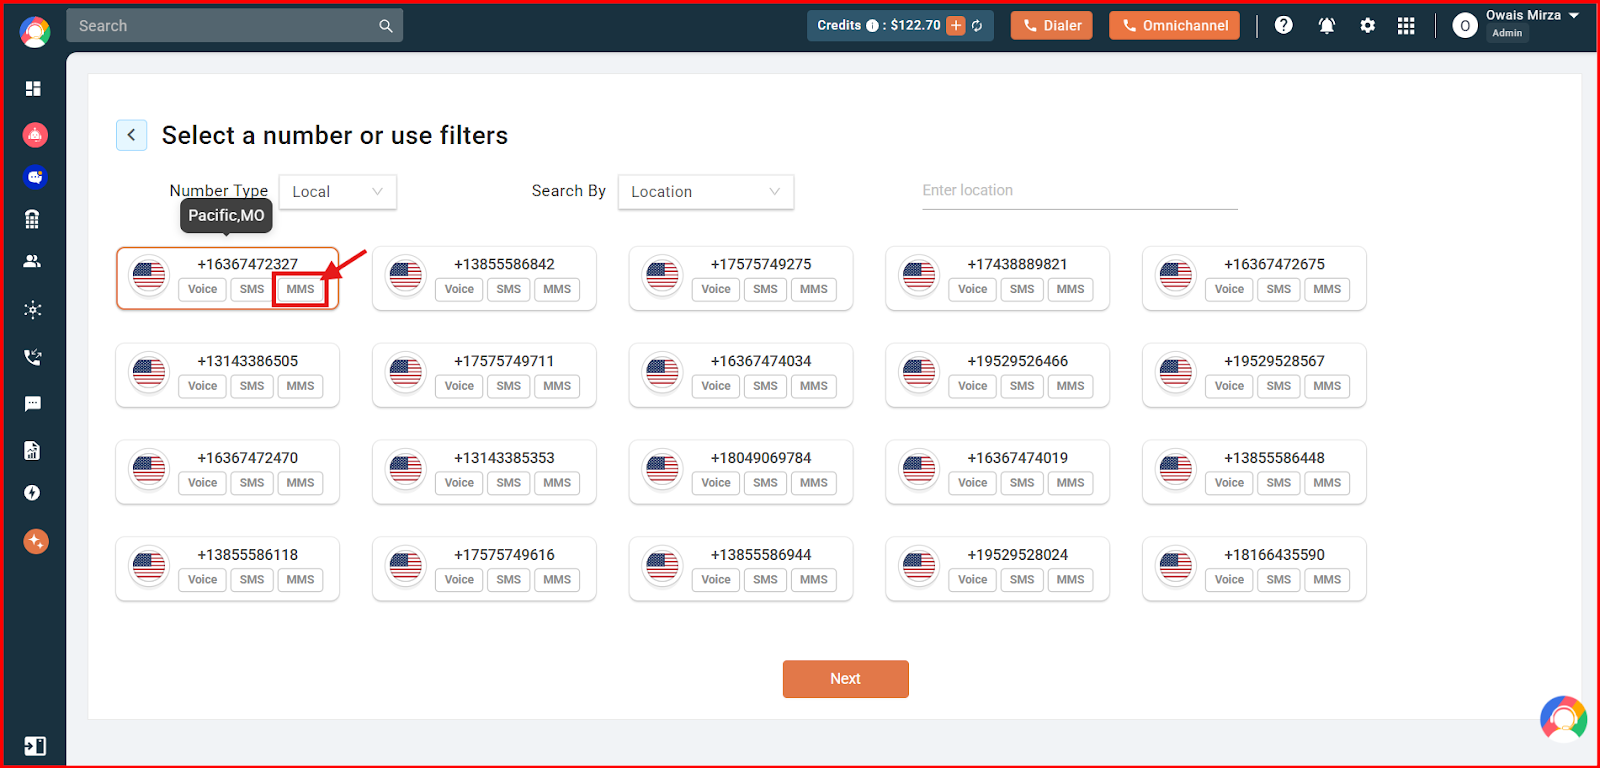This screenshot has height=768, width=1600.
Task: Open the contacts people icon in sidebar
Action: point(33,261)
